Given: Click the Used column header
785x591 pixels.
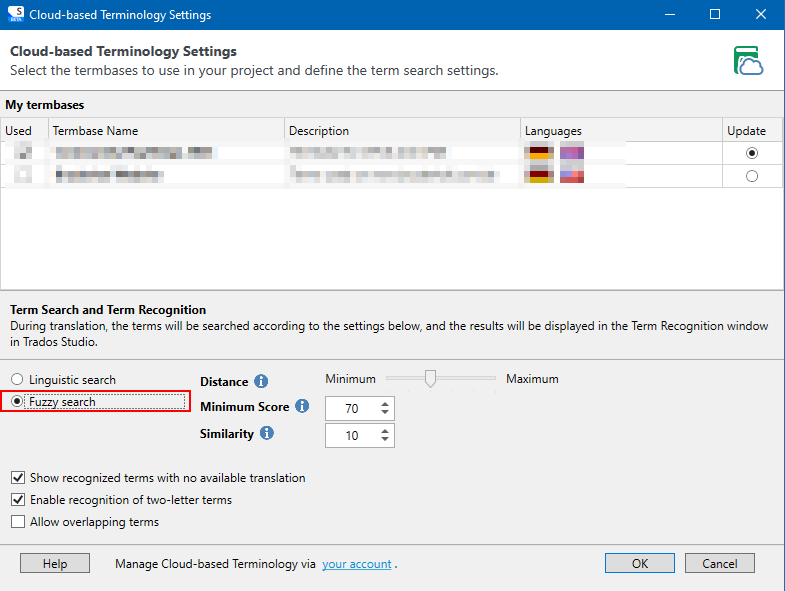Looking at the screenshot, I should (x=25, y=130).
